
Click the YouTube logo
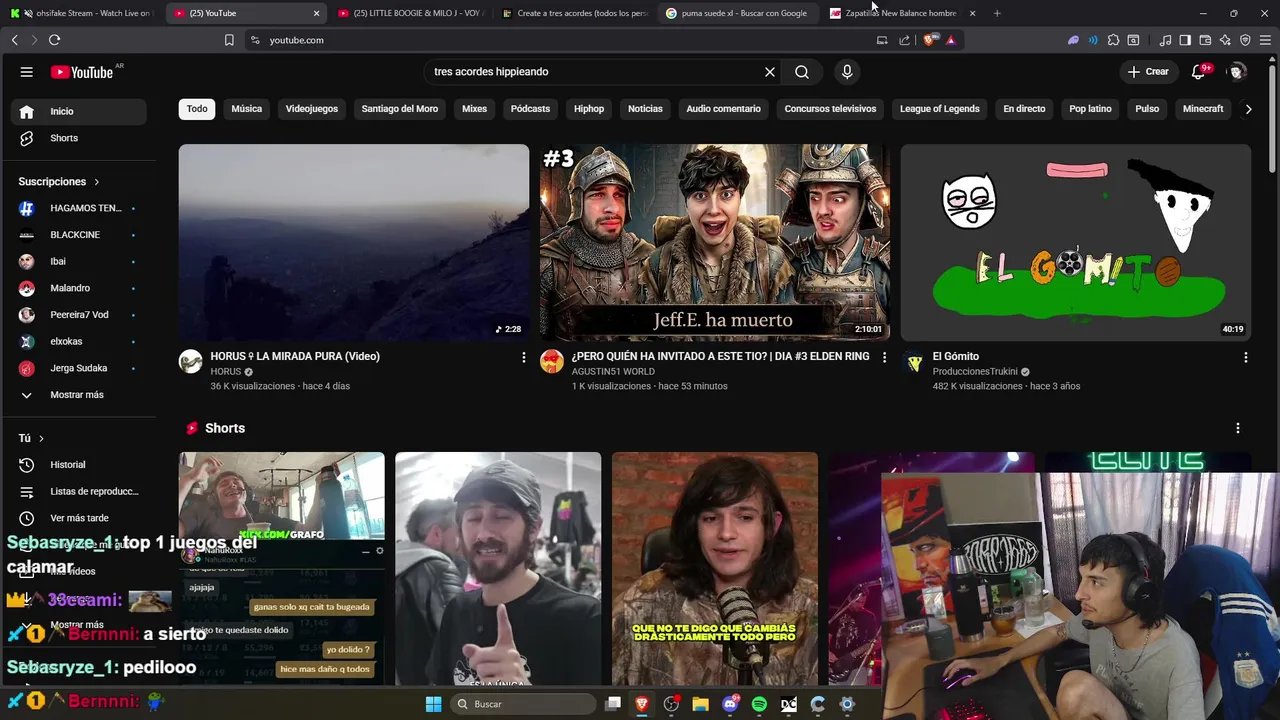[x=82, y=72]
